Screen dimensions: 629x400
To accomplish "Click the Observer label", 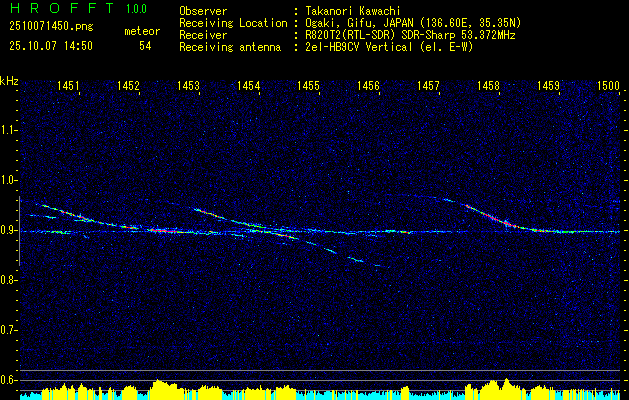I will [x=203, y=11].
